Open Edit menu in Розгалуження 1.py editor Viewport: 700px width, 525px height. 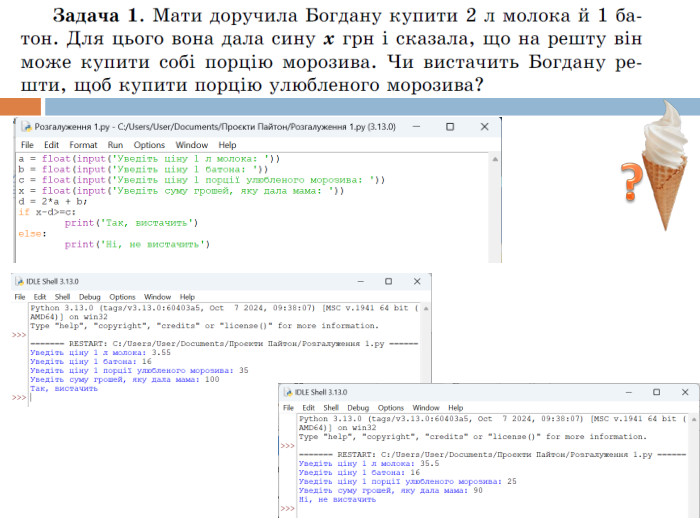[51, 145]
